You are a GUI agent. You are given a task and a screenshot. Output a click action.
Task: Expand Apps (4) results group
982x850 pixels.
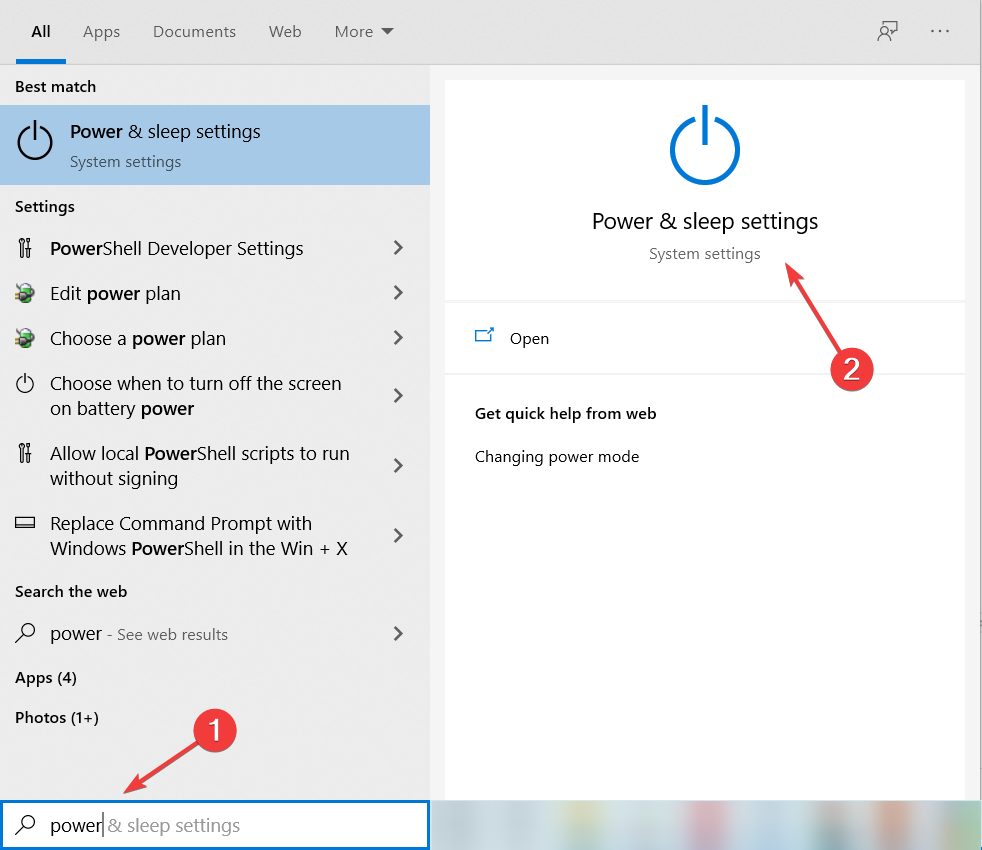click(x=46, y=678)
